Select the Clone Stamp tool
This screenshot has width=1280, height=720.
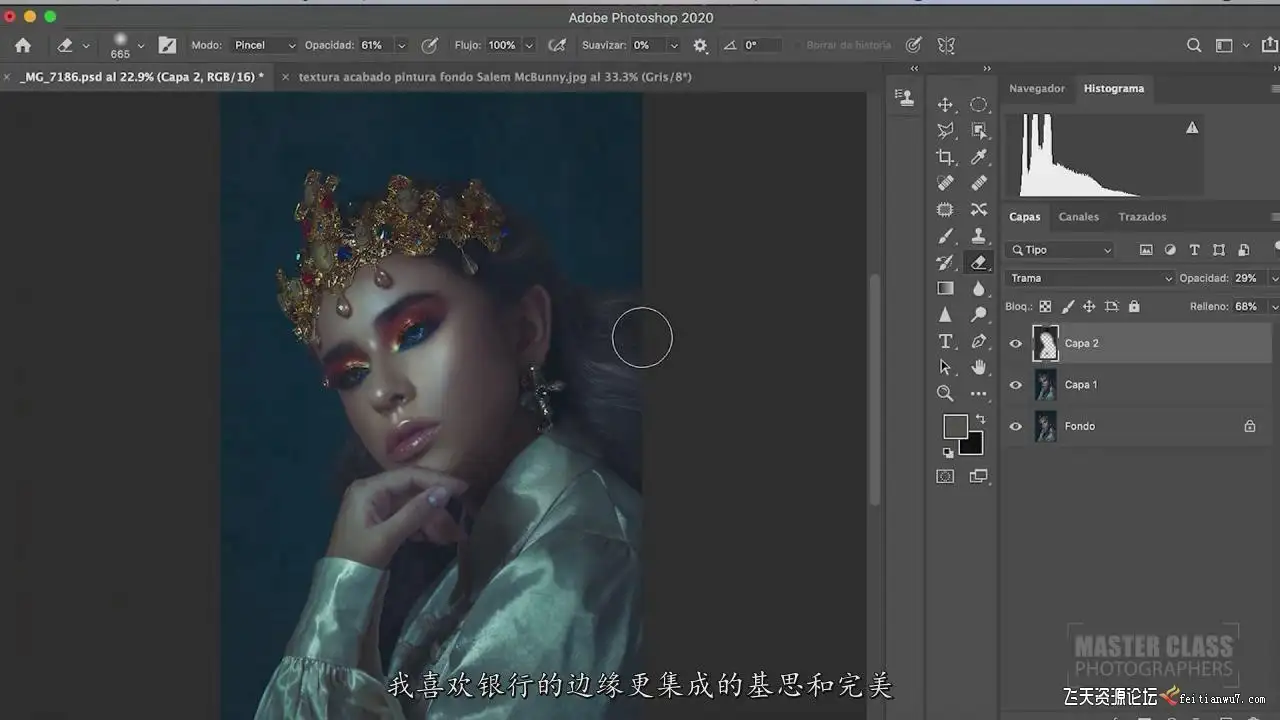click(x=979, y=236)
